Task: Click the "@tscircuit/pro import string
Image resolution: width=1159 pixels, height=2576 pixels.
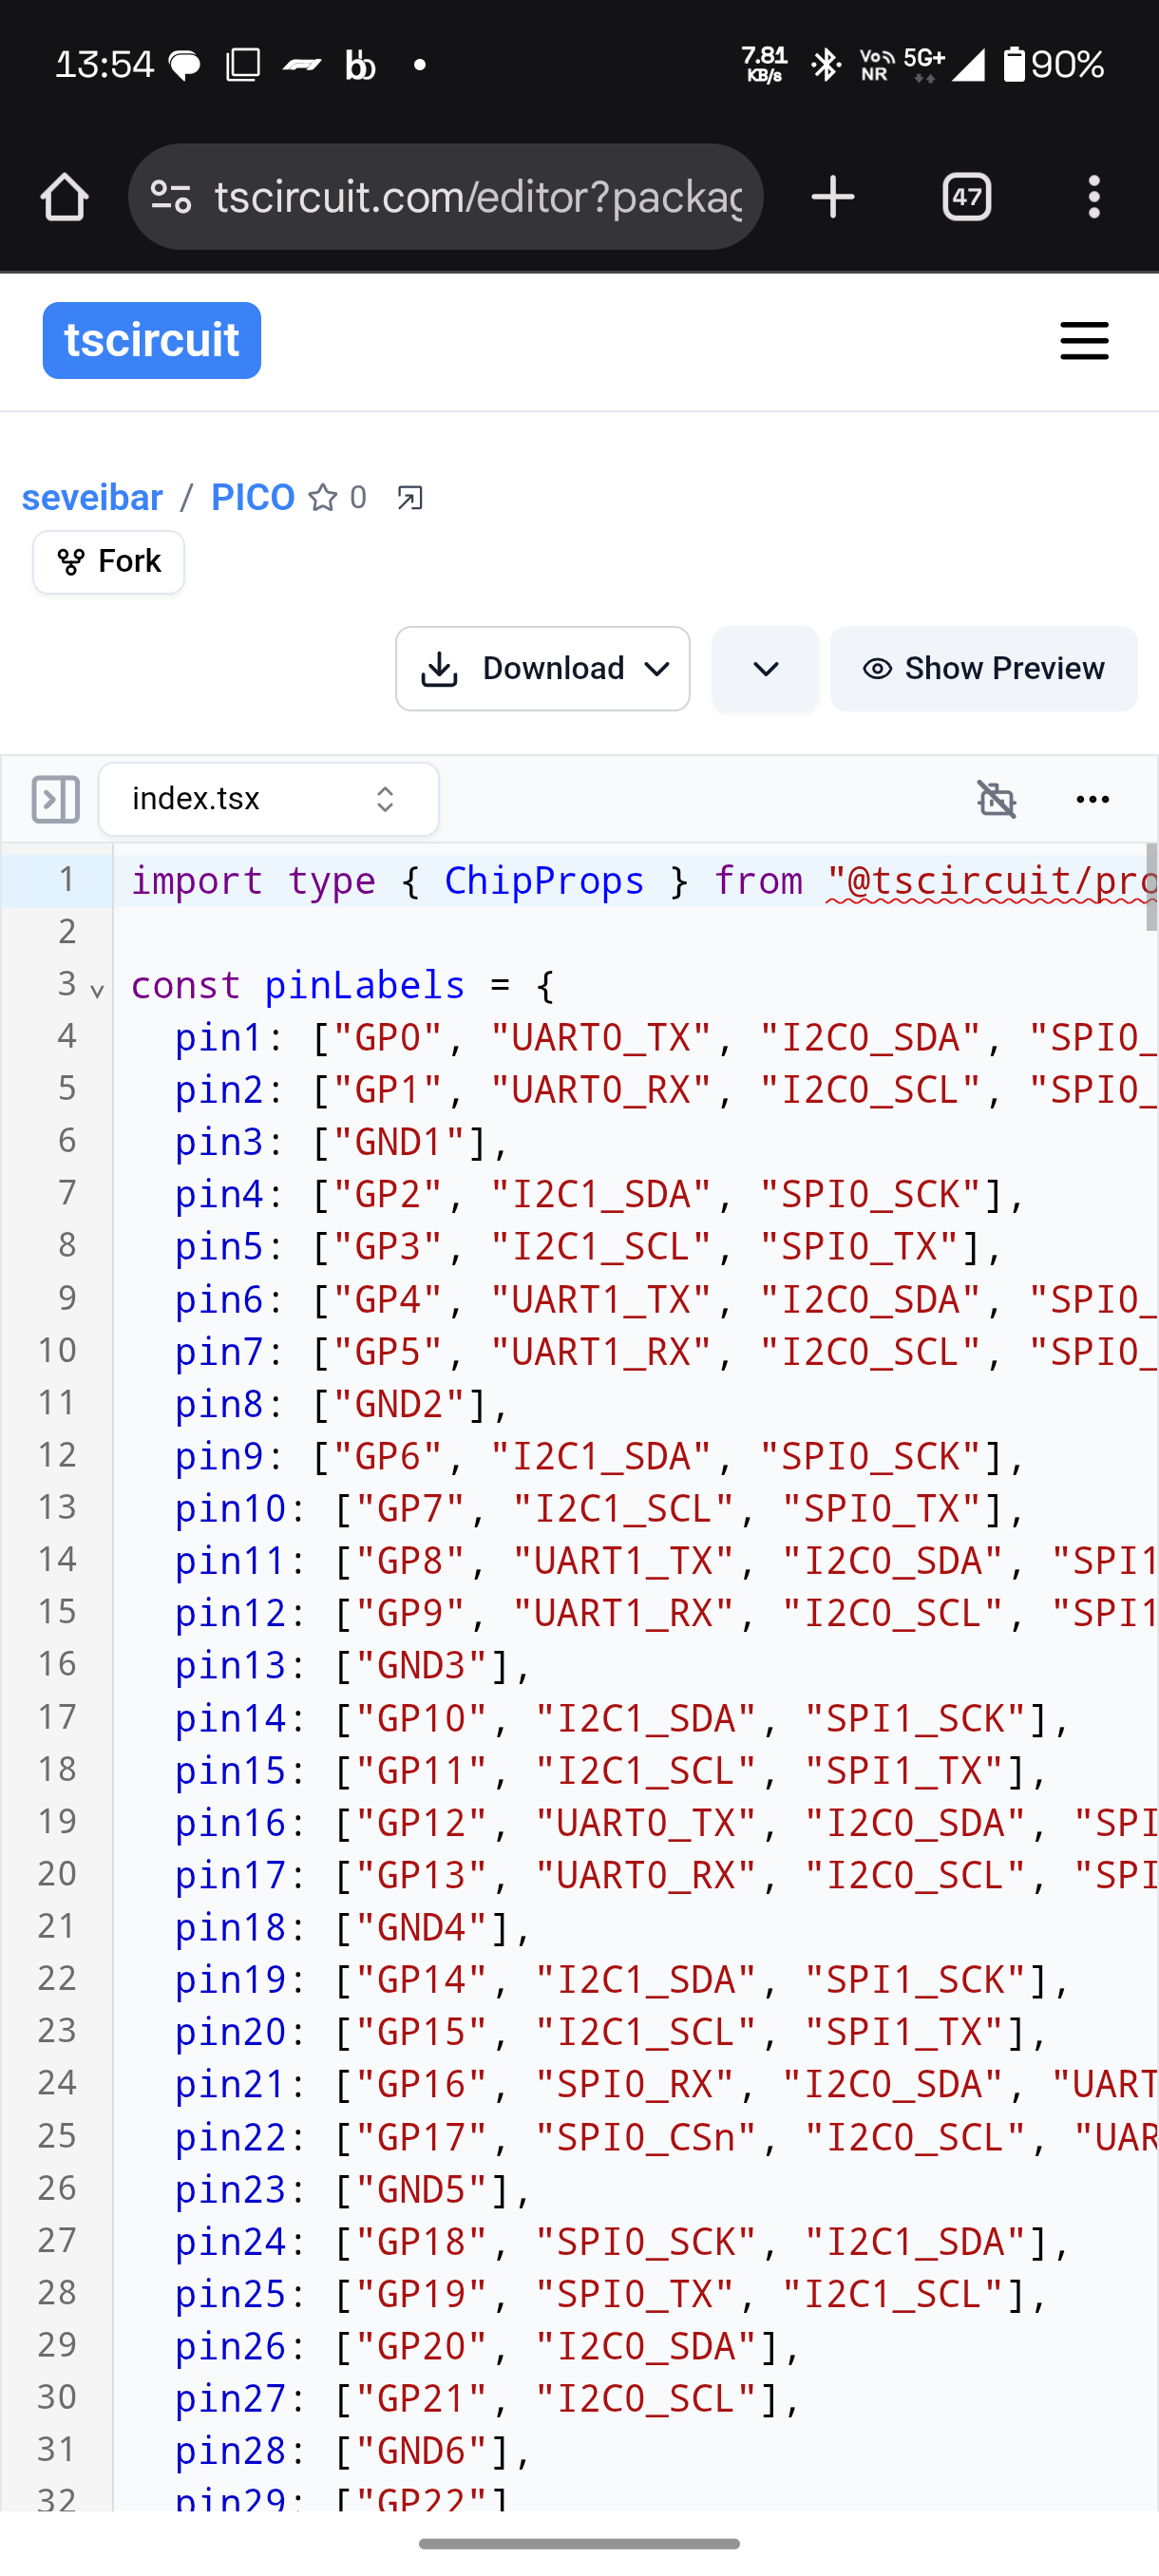Action: coord(992,881)
